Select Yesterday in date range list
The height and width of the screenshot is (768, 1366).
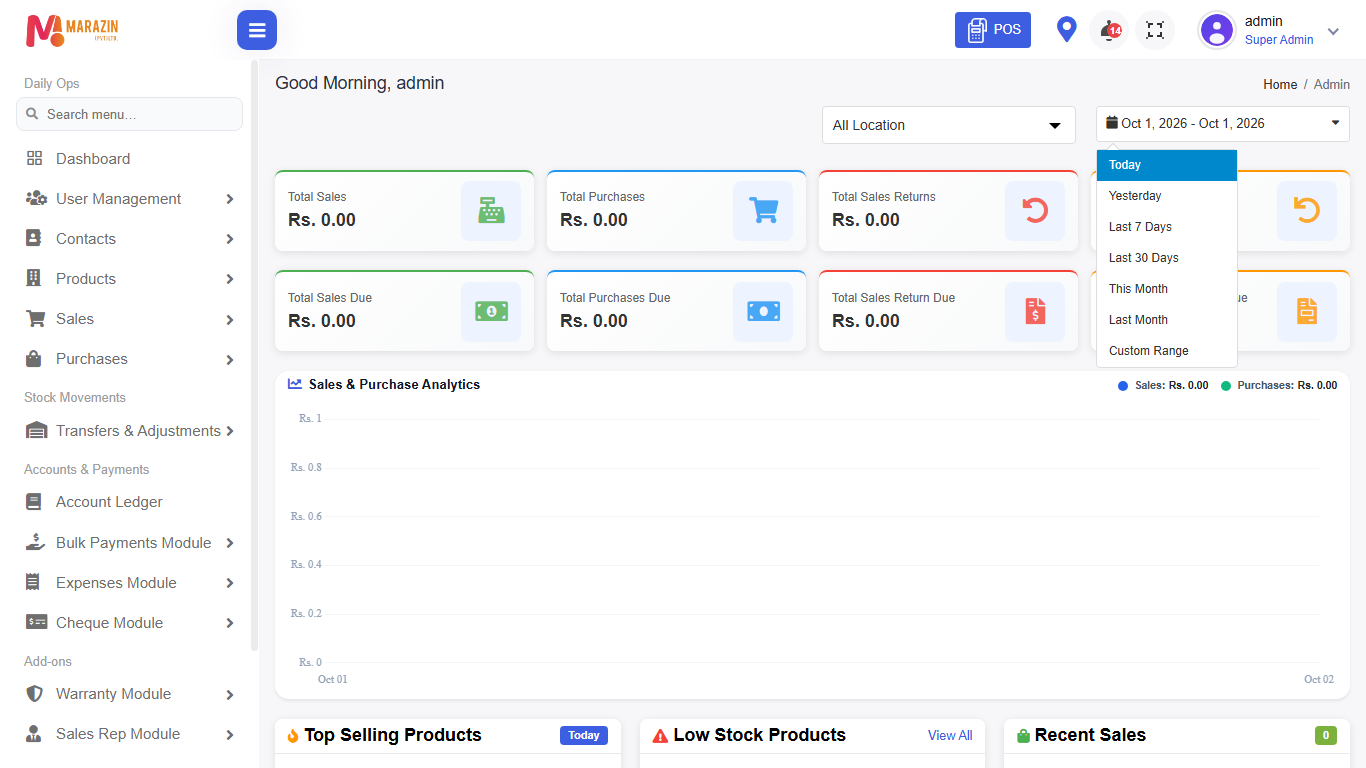coord(1167,196)
